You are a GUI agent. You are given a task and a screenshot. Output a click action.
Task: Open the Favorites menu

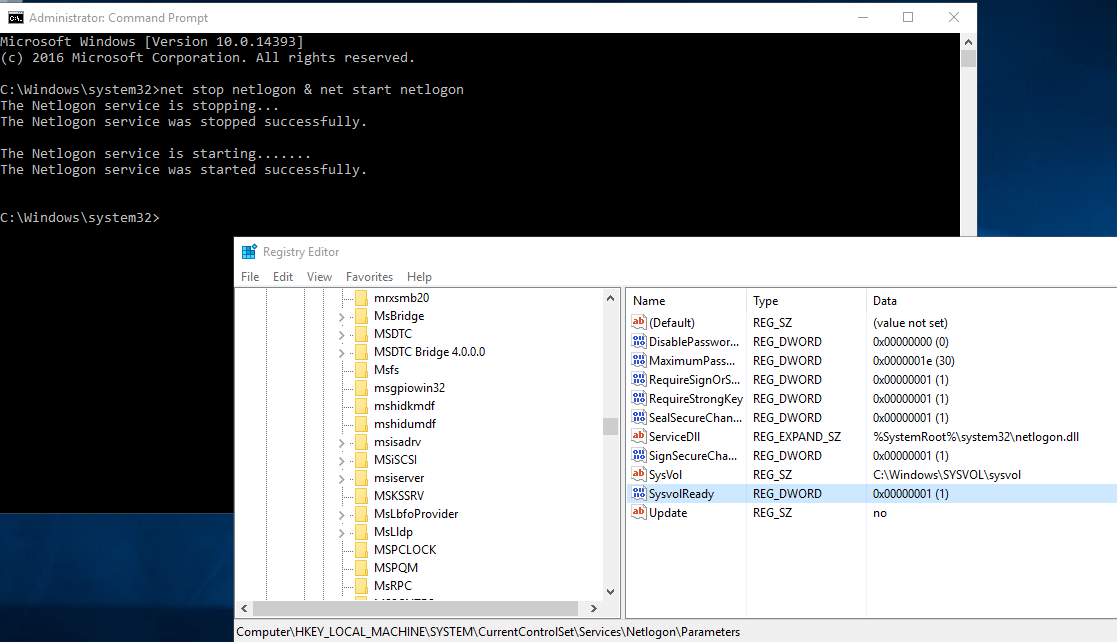[x=369, y=277]
